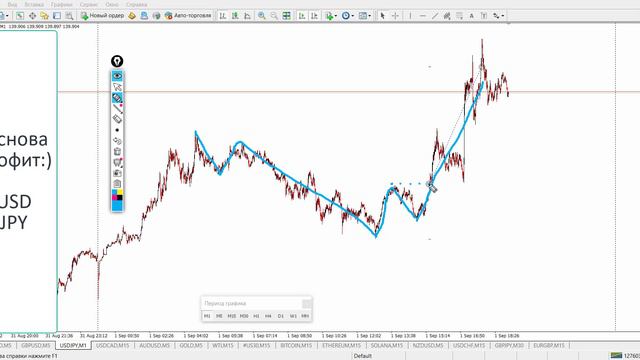Switch chart to bar chart mode

(x=223, y=16)
